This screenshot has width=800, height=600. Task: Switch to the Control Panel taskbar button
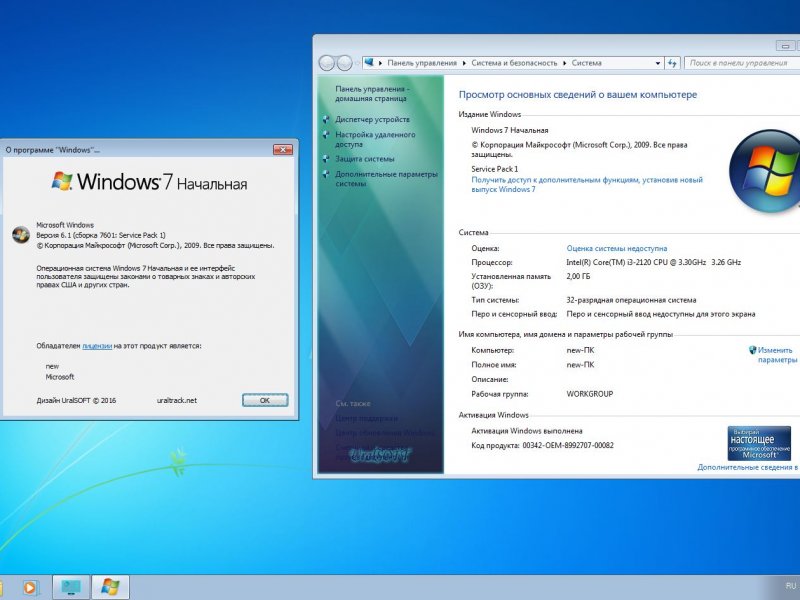point(71,587)
